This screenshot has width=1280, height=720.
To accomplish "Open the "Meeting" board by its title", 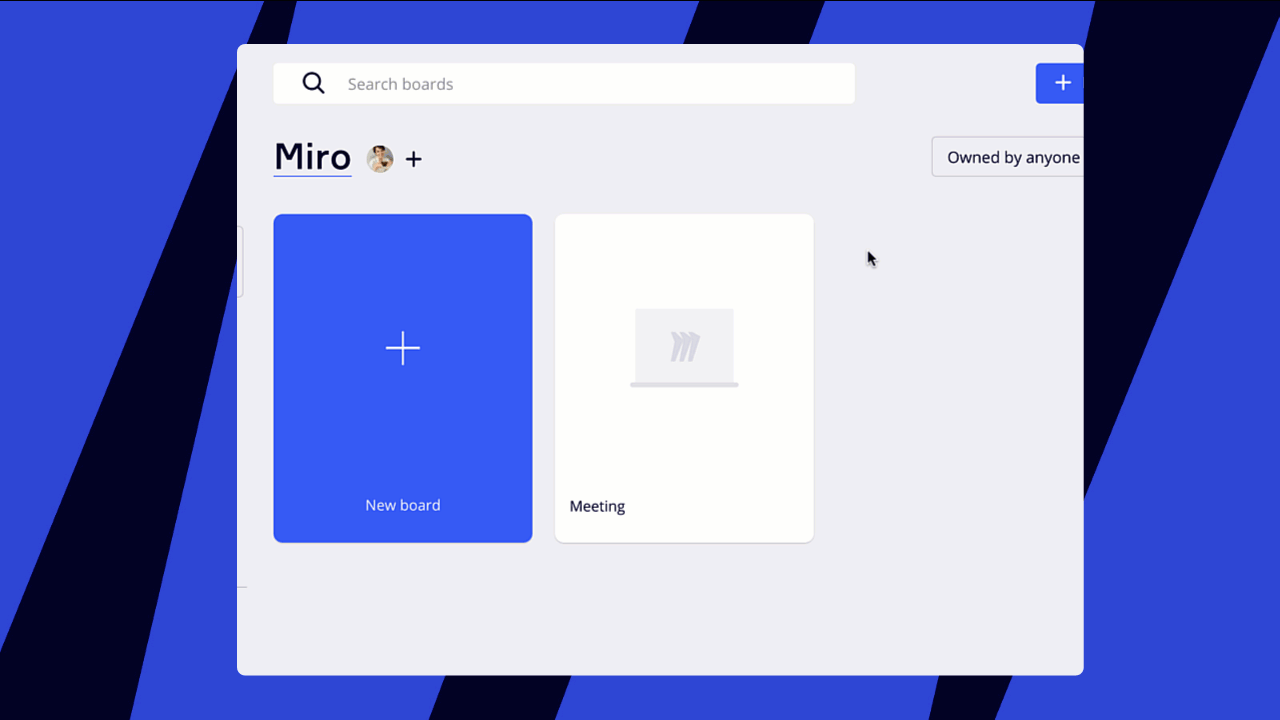I will (597, 506).
